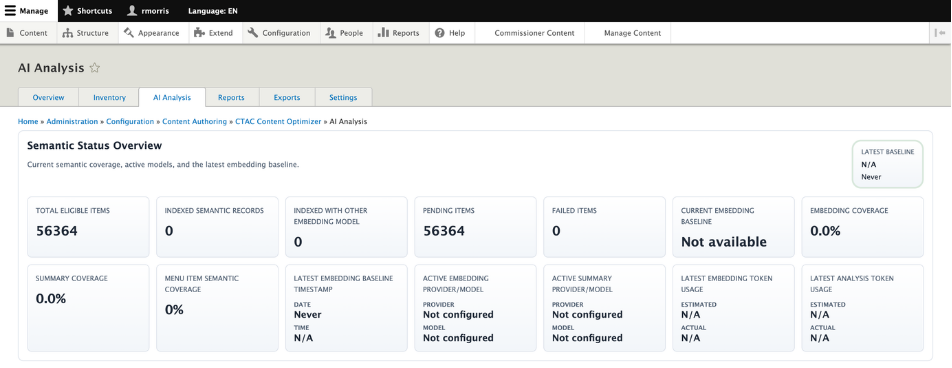Click the Extend puzzle icon
The height and width of the screenshot is (368, 952).
pos(199,33)
